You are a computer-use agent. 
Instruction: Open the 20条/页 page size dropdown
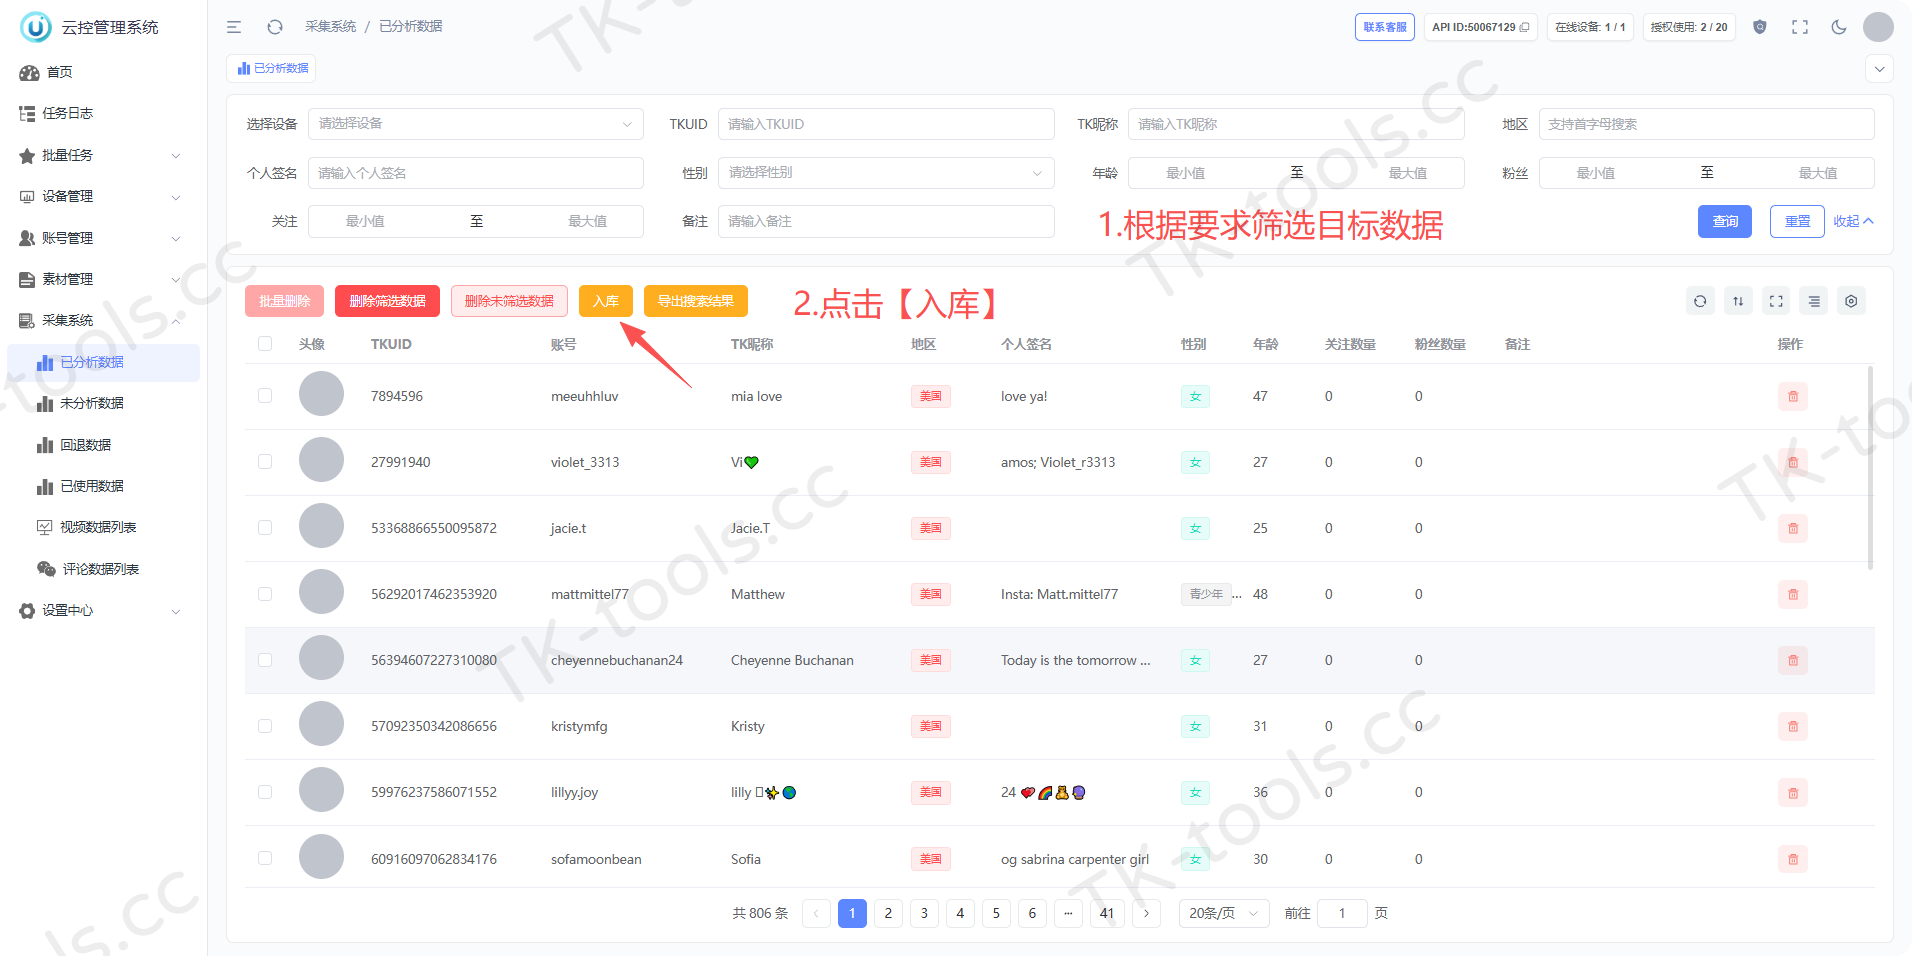pyautogui.click(x=1224, y=913)
